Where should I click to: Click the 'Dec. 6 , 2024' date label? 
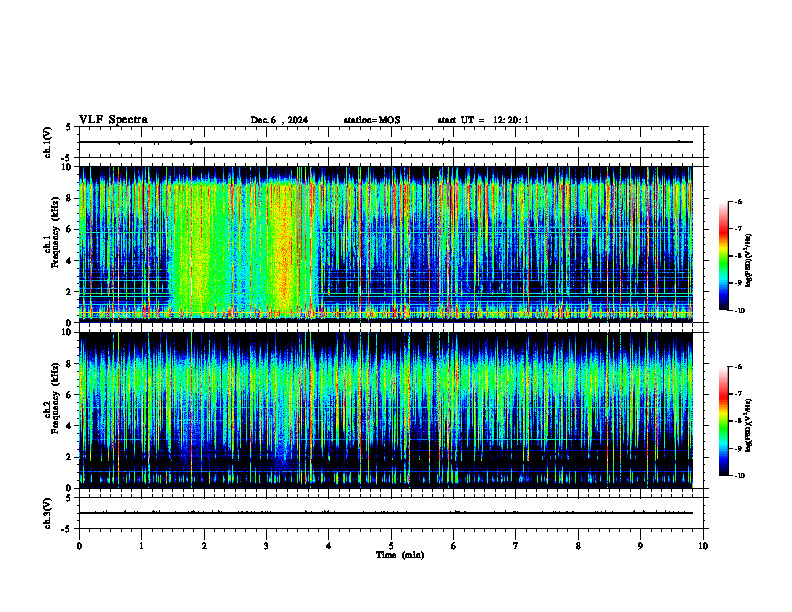pyautogui.click(x=279, y=120)
